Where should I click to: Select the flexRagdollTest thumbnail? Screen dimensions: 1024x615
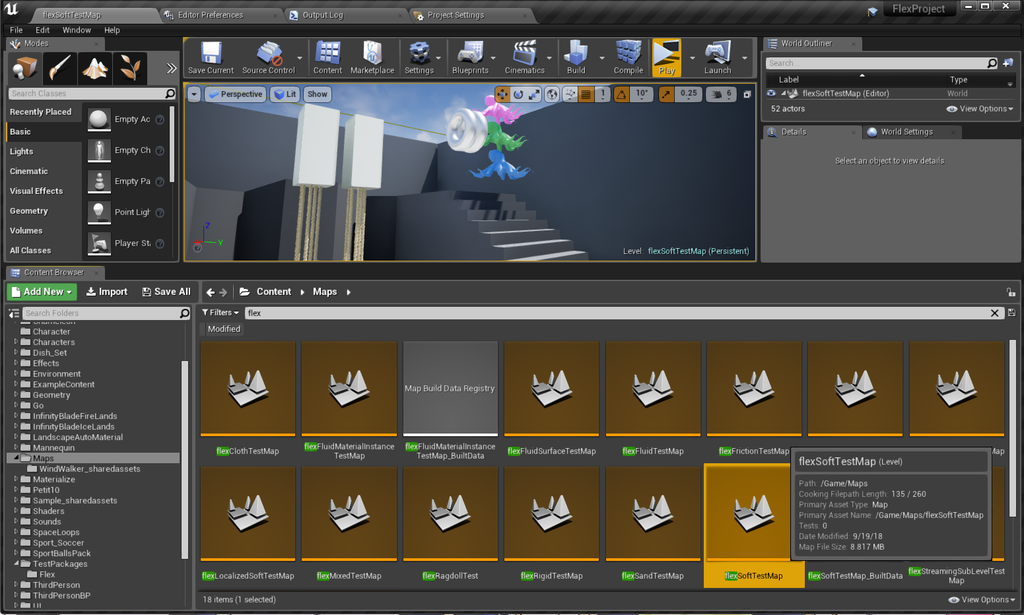pos(450,514)
